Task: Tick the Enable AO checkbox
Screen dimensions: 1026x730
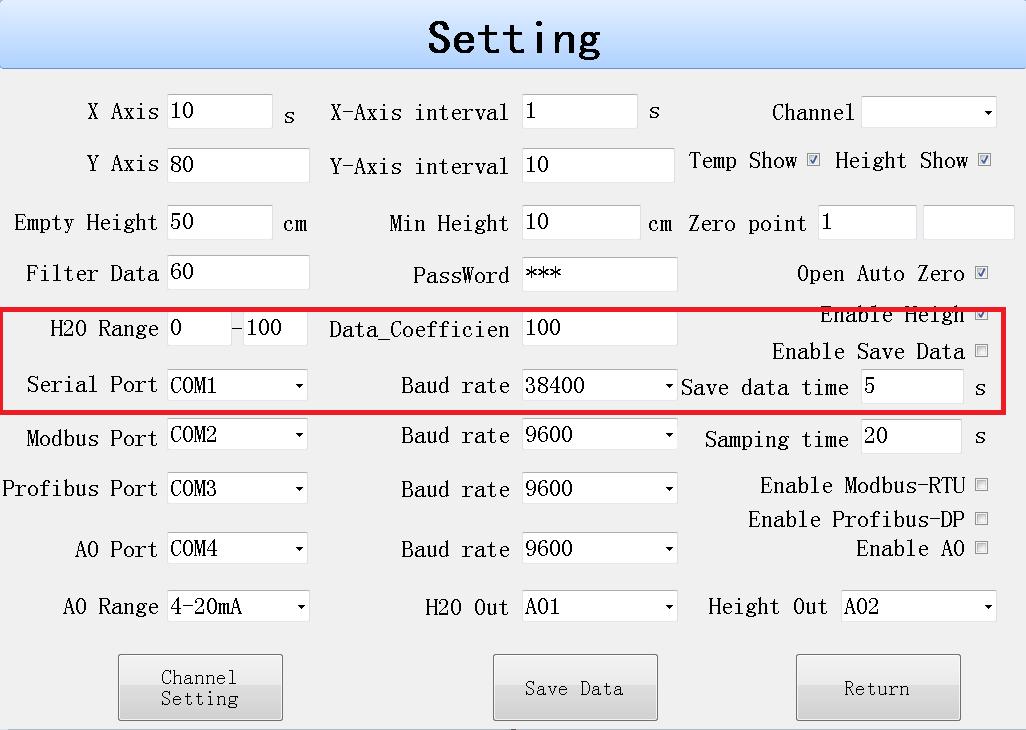Action: (x=981, y=548)
